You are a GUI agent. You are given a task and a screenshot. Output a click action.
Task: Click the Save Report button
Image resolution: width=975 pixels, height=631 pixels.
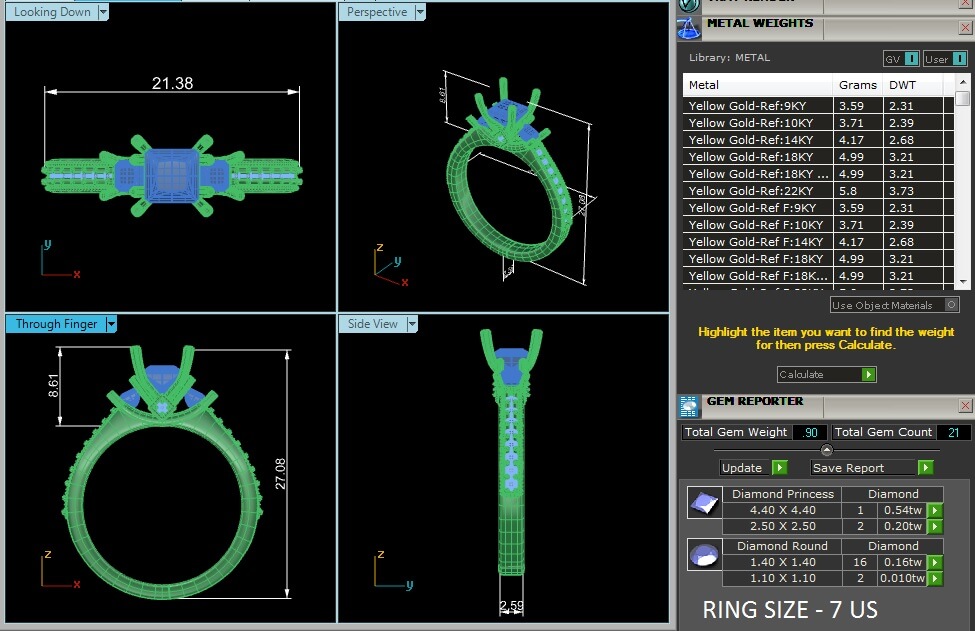coord(863,467)
